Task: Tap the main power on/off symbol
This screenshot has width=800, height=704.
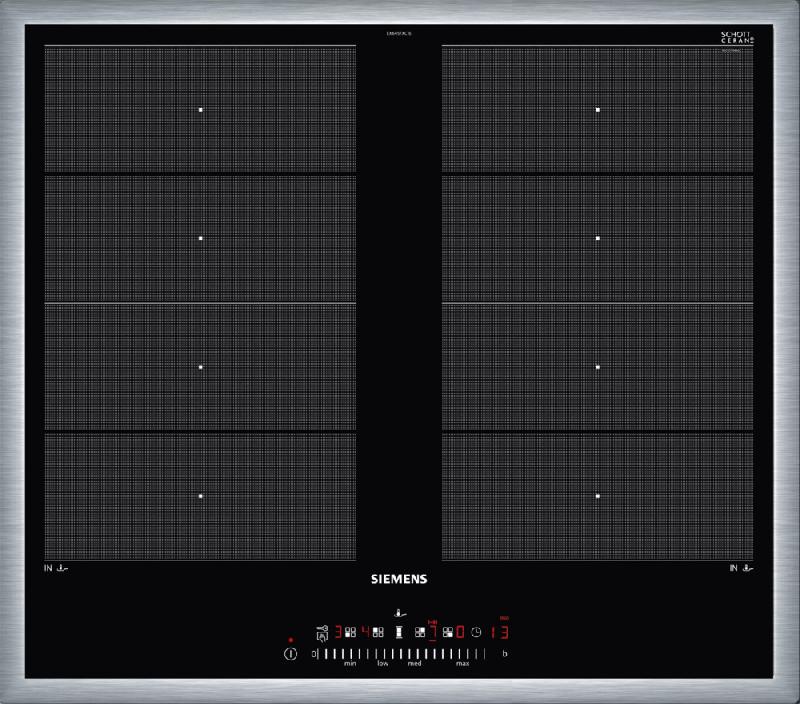Action: pyautogui.click(x=290, y=654)
